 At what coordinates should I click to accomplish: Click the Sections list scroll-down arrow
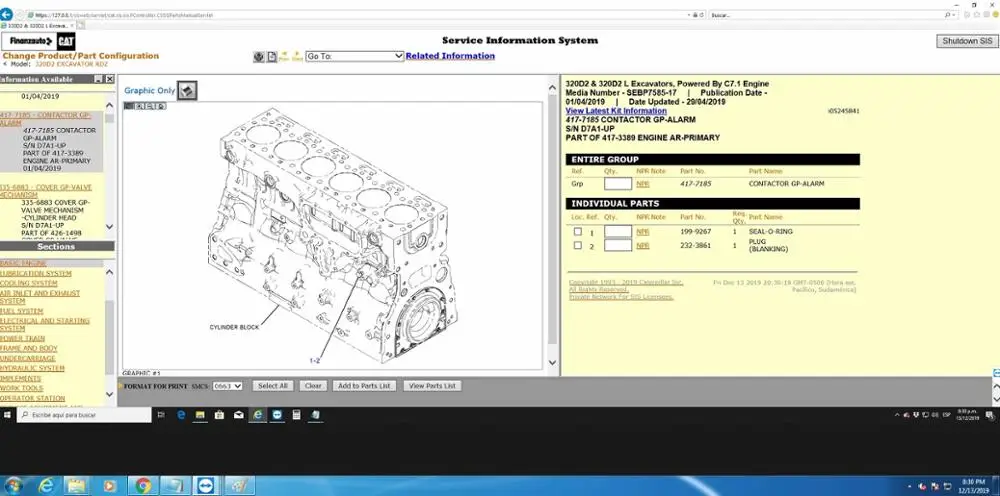click(x=109, y=395)
